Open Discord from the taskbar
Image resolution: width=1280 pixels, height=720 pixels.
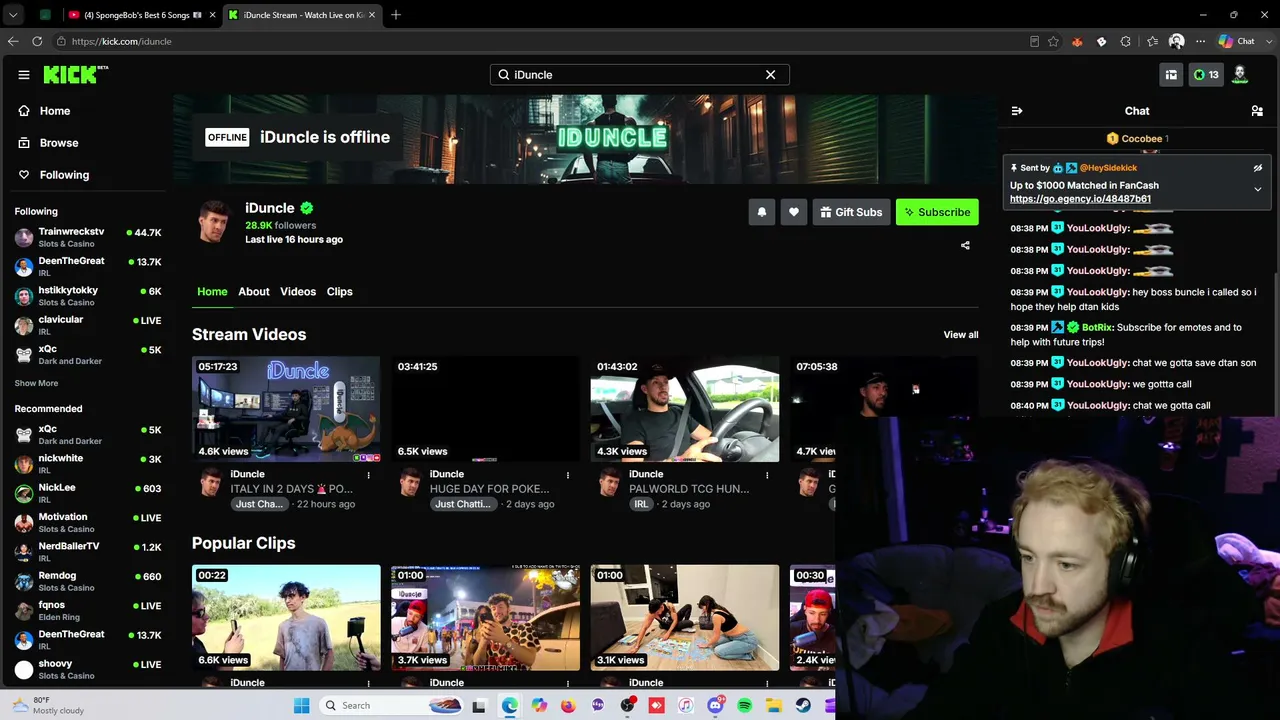715,706
